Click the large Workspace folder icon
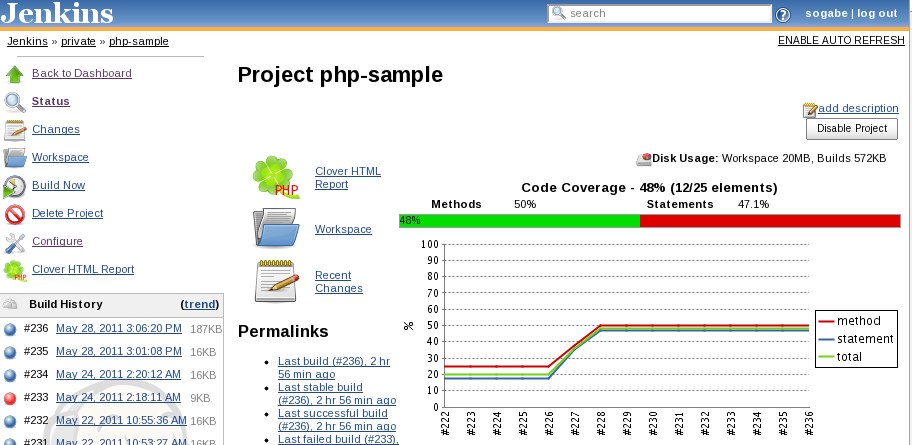This screenshot has height=445, width=912. point(276,228)
